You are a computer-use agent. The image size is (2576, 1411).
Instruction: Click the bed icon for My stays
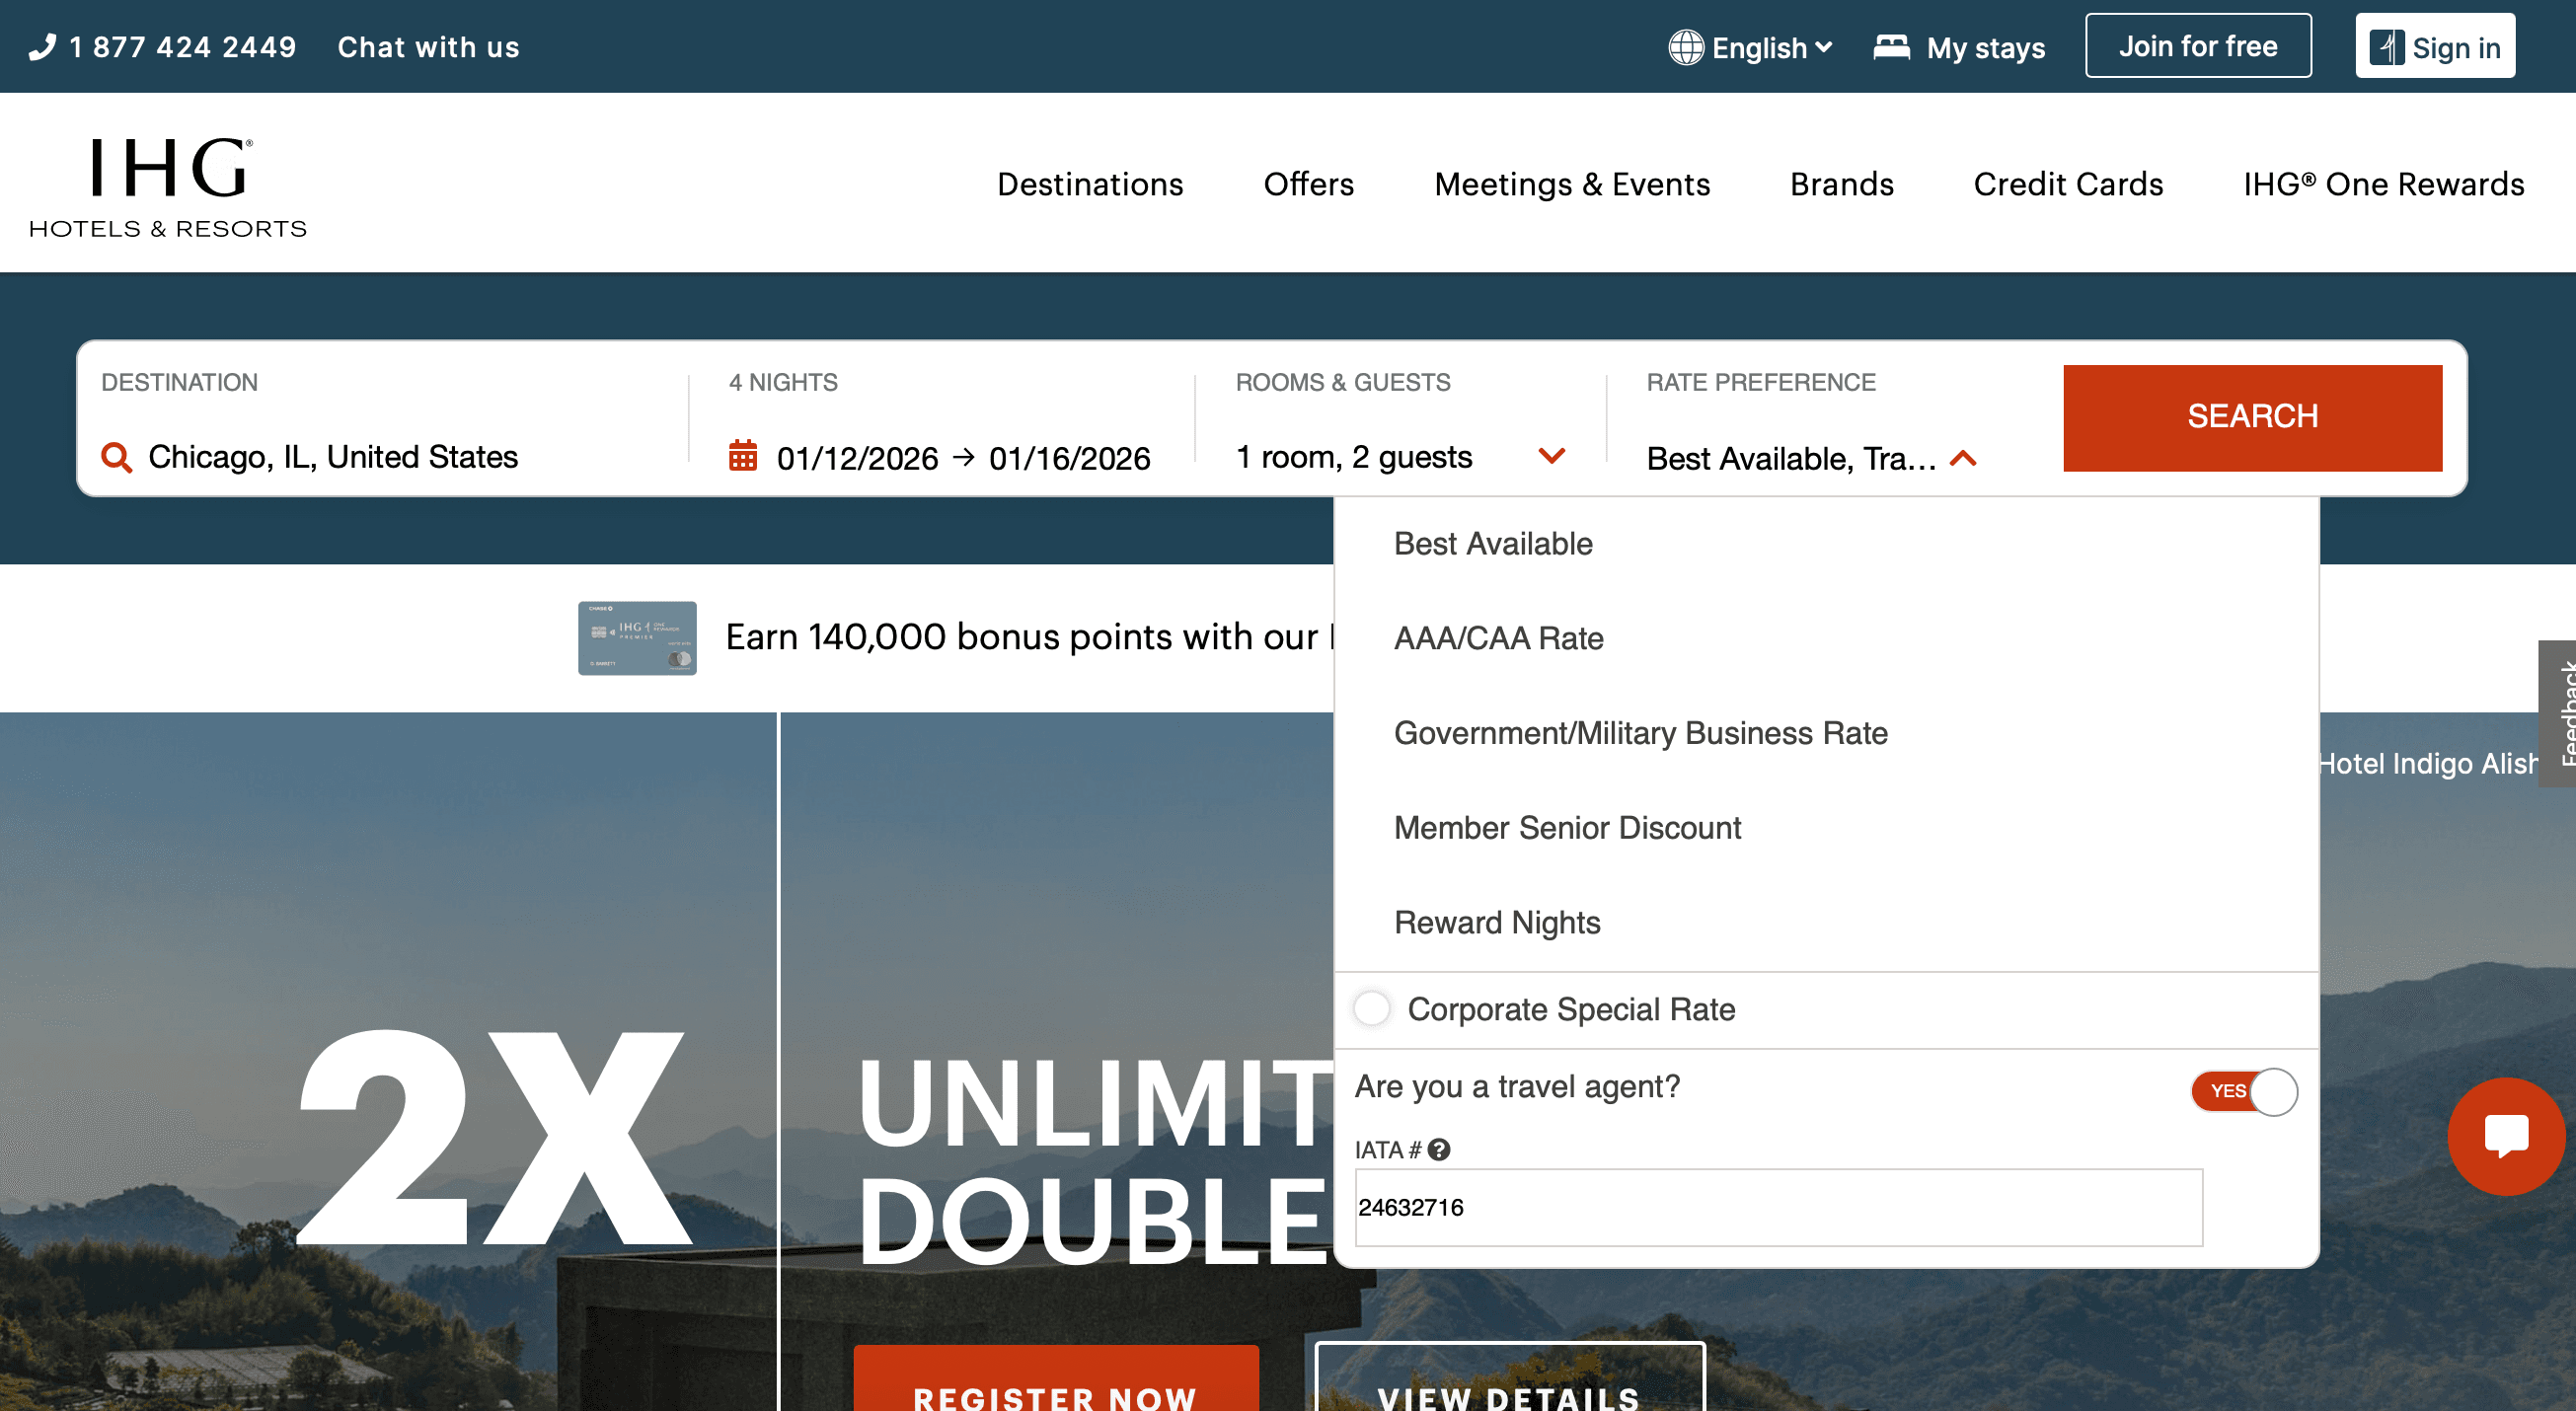point(1891,47)
